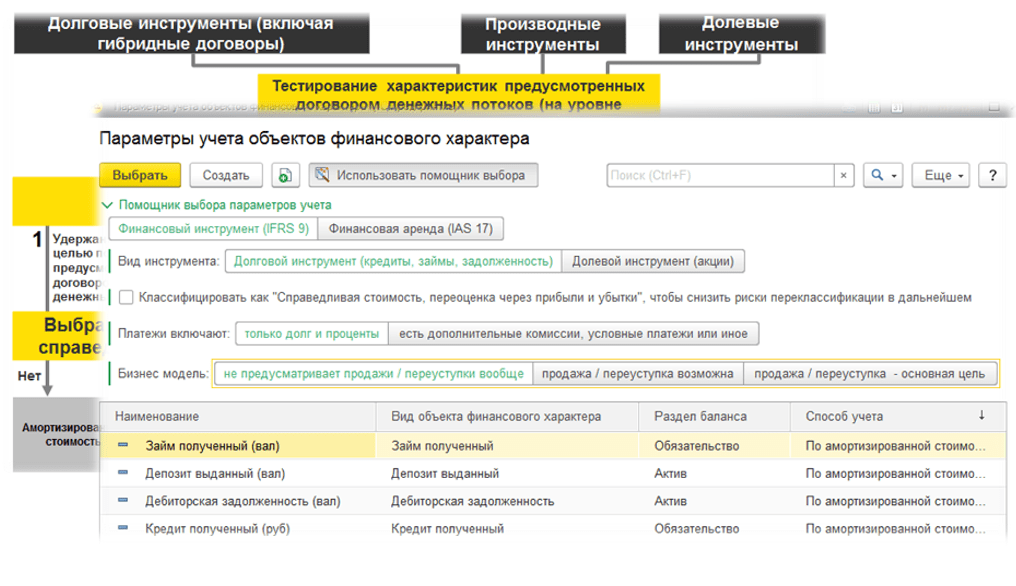Viewport: 1016px width, 586px height.
Task: Open the Еще menu dropdown
Action: pos(944,175)
